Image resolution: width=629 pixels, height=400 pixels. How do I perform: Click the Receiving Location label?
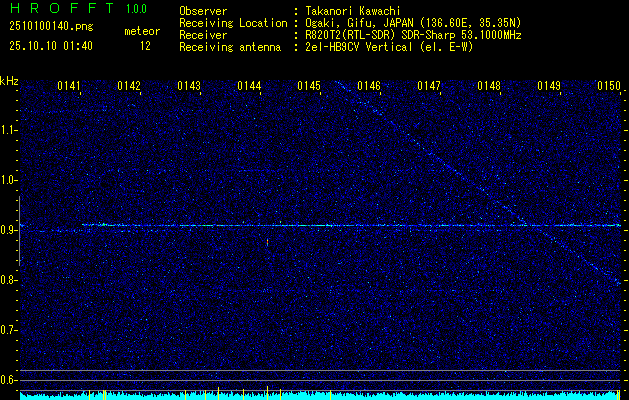click(x=233, y=23)
